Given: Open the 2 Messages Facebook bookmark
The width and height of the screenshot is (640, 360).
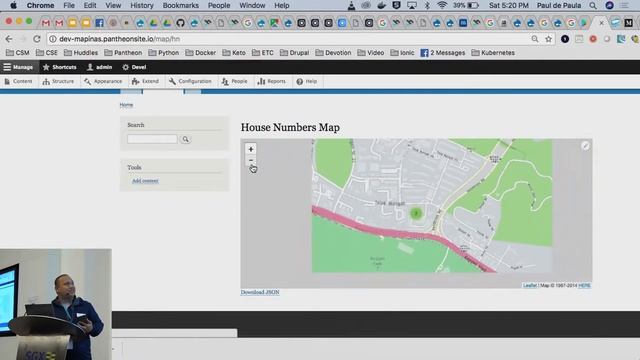Looking at the screenshot, I should (x=443, y=53).
